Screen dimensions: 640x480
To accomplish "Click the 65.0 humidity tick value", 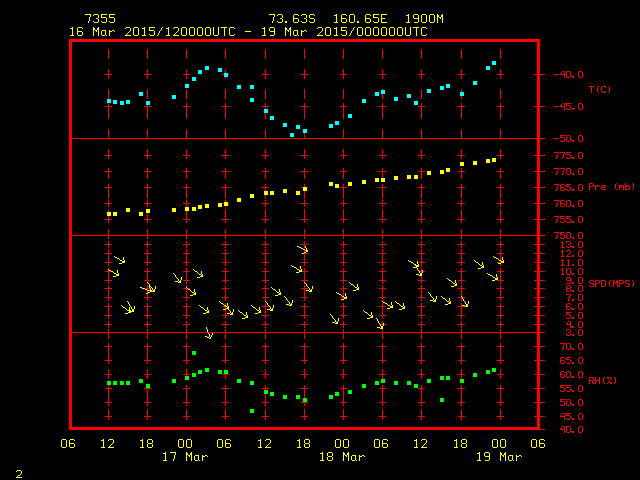I will 571,361.
